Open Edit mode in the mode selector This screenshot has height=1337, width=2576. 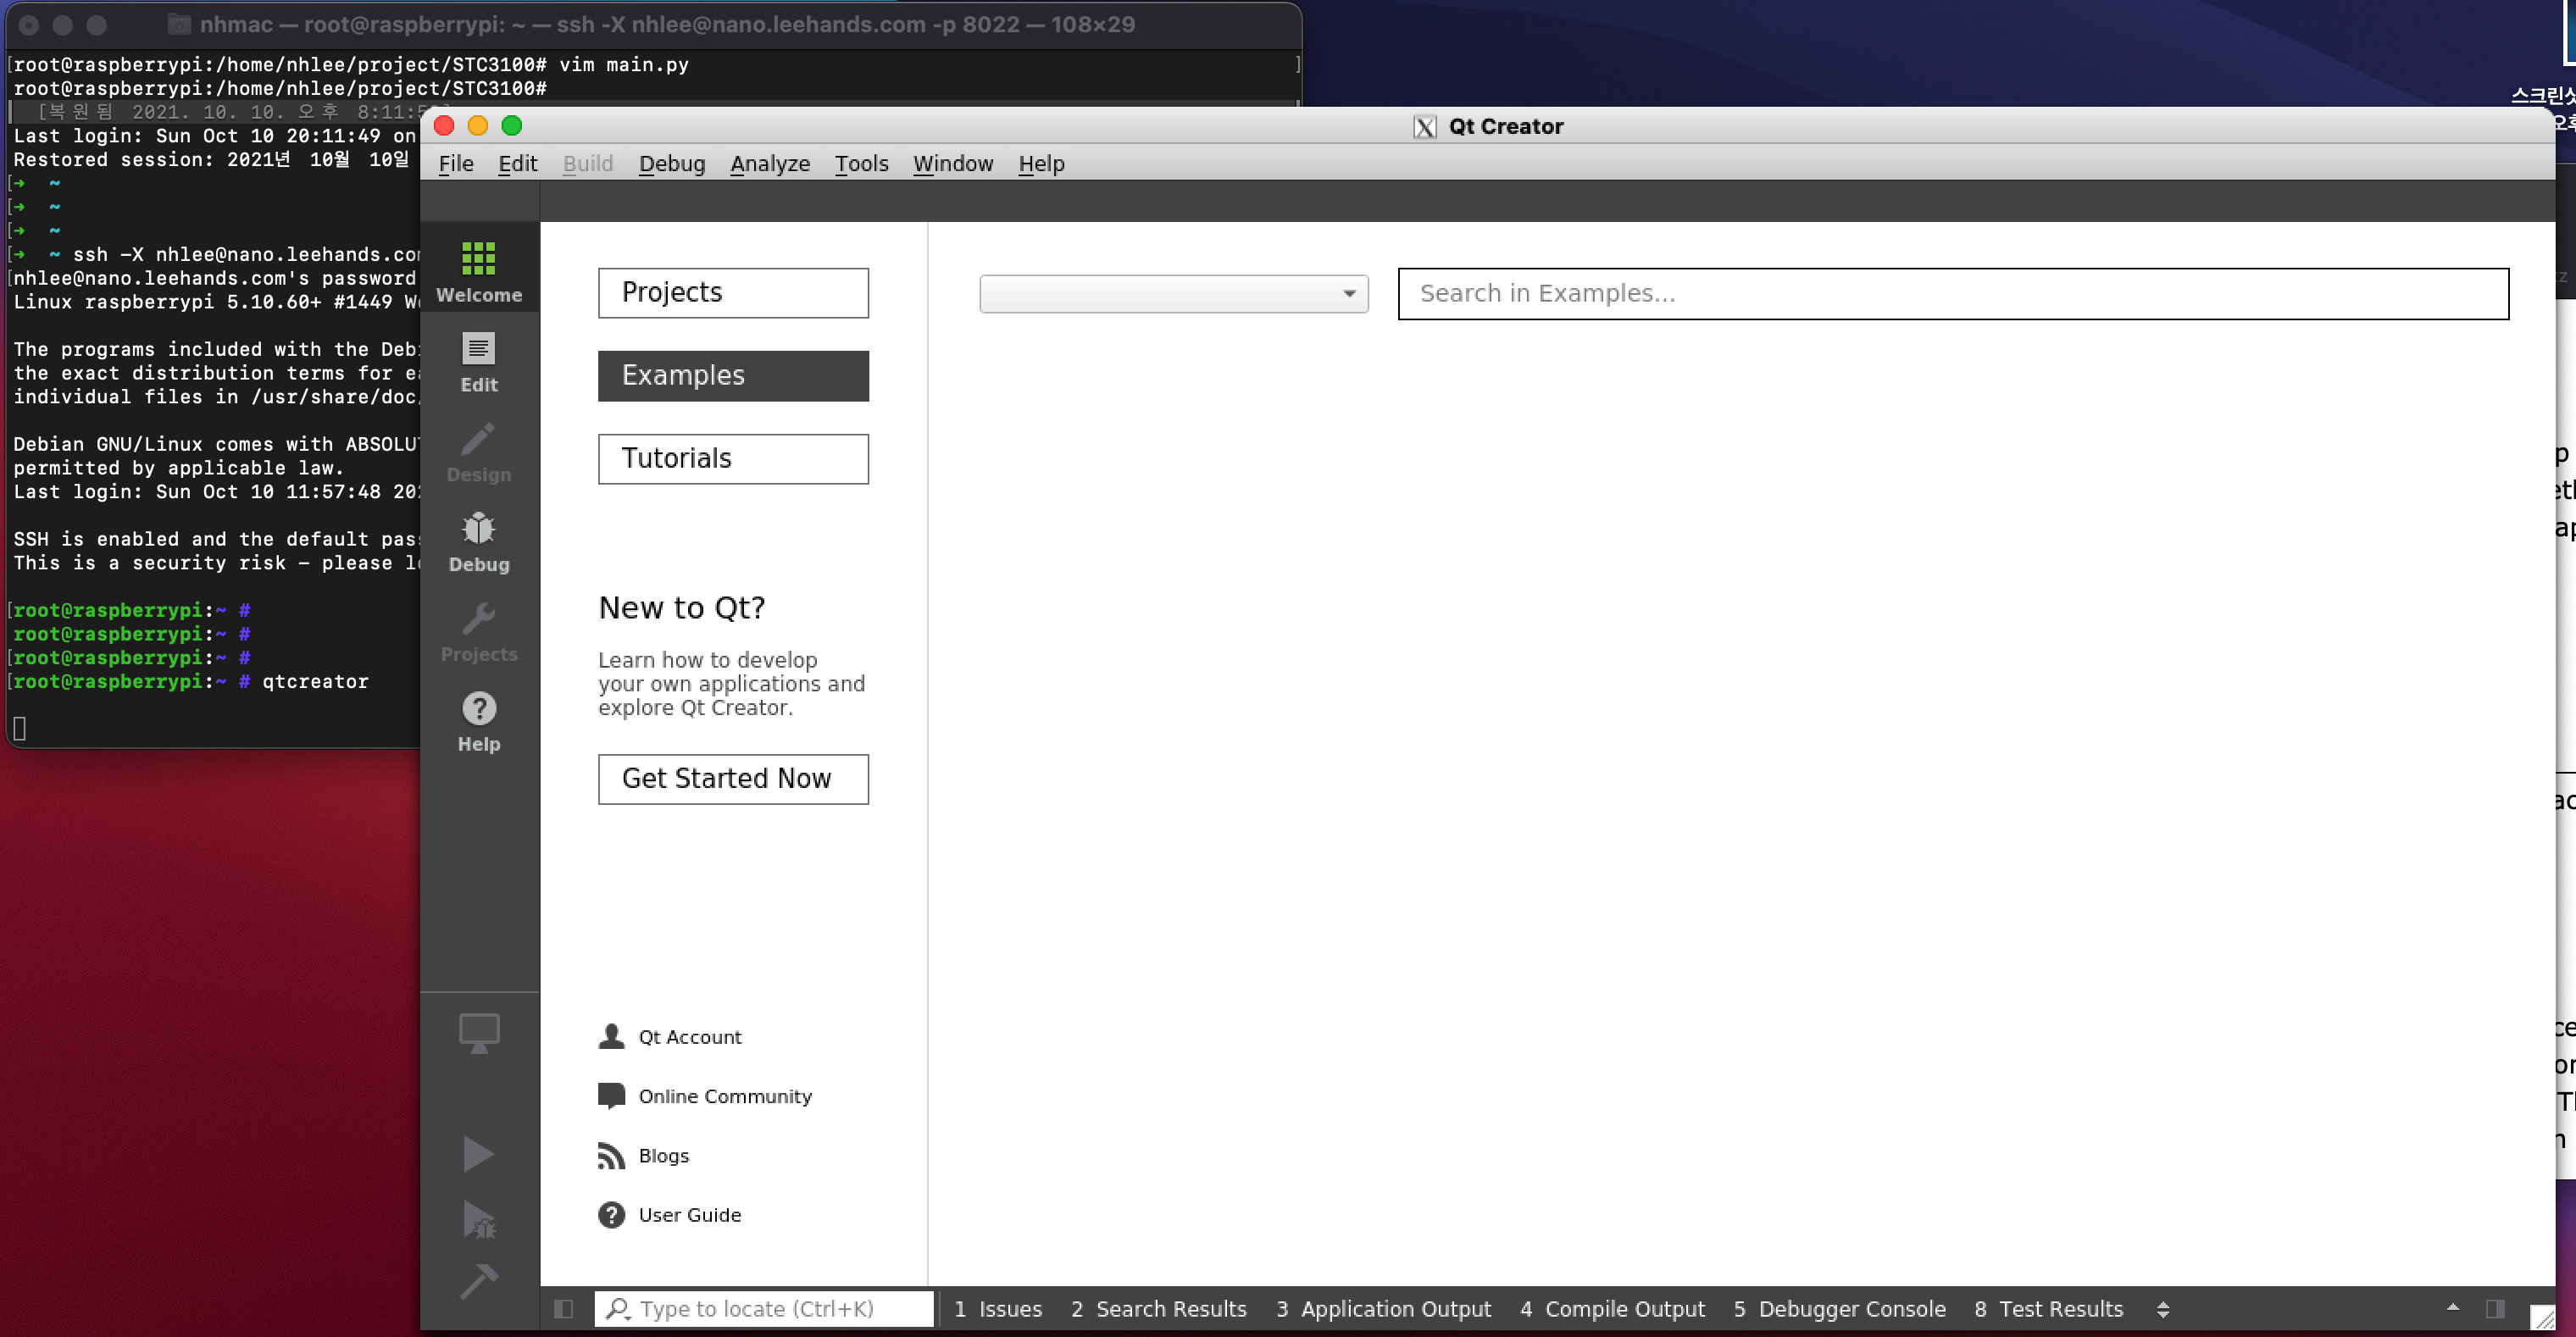tap(479, 362)
